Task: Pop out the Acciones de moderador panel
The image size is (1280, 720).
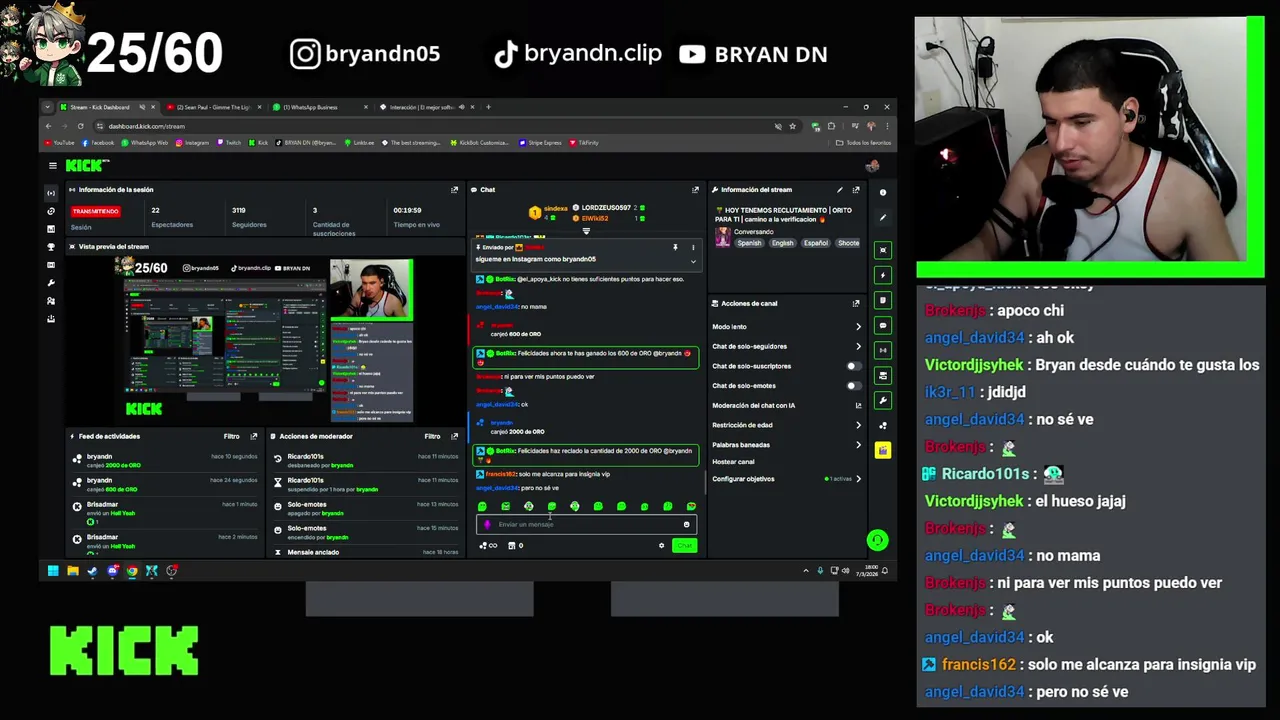Action: click(454, 436)
